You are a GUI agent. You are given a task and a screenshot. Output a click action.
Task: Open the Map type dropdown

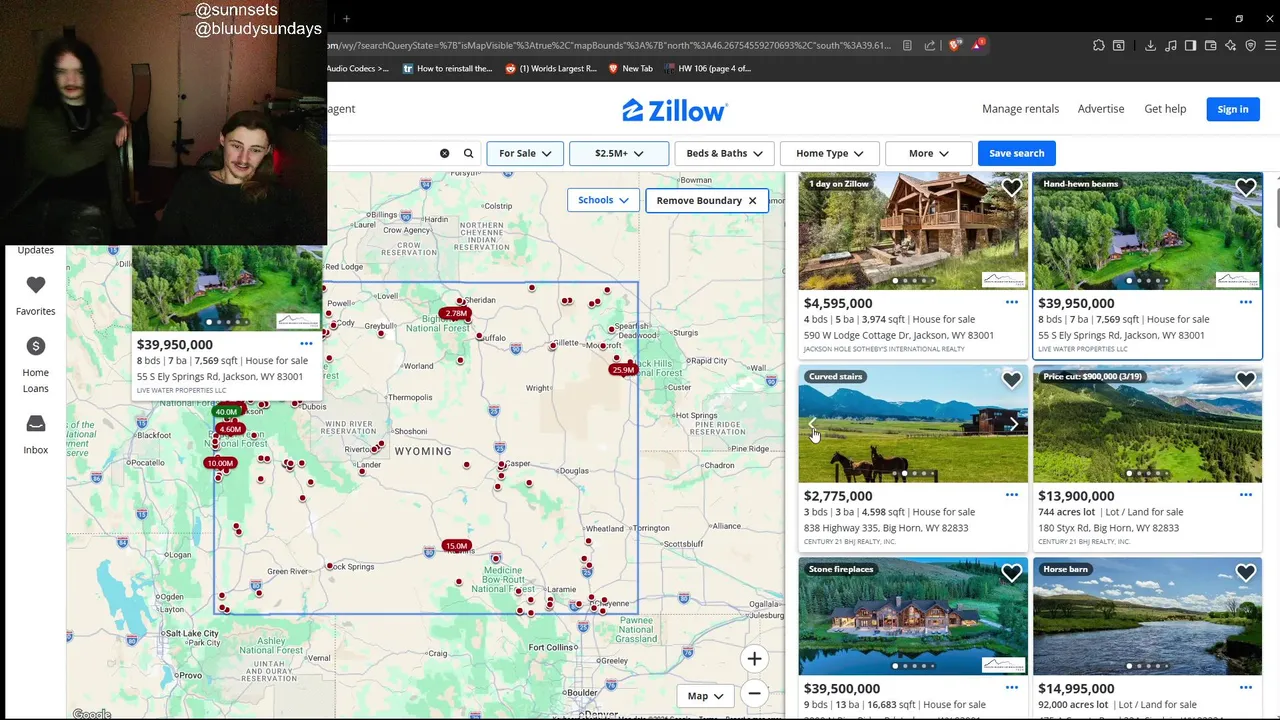(x=705, y=696)
